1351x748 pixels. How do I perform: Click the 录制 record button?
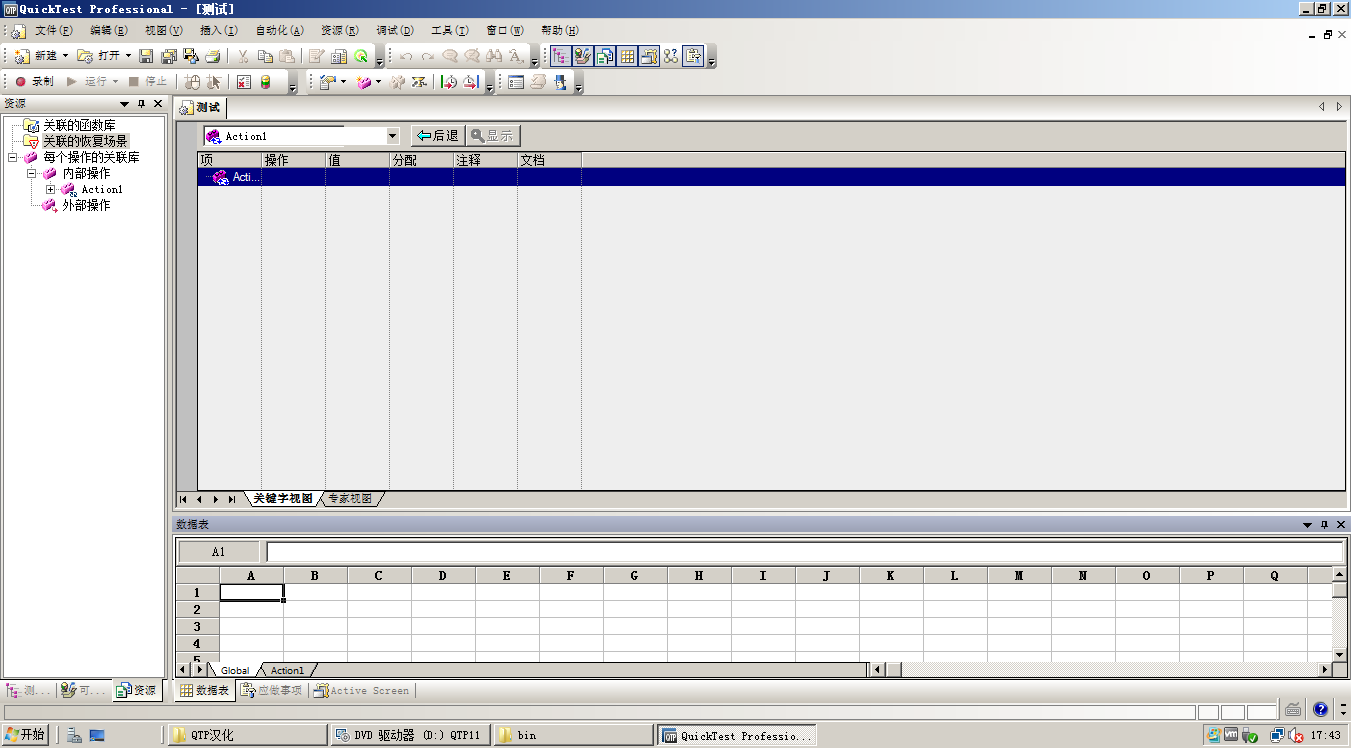[x=34, y=82]
